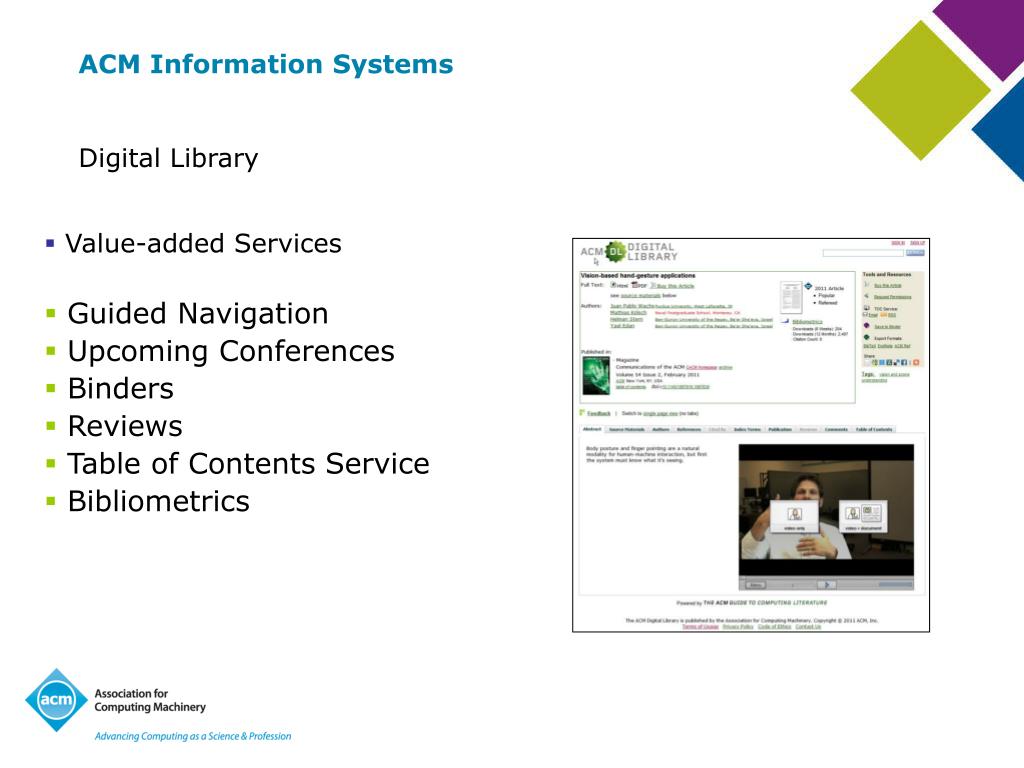Image resolution: width=1024 pixels, height=768 pixels.
Task: Click the Terms of Usage footer link
Action: click(x=701, y=627)
